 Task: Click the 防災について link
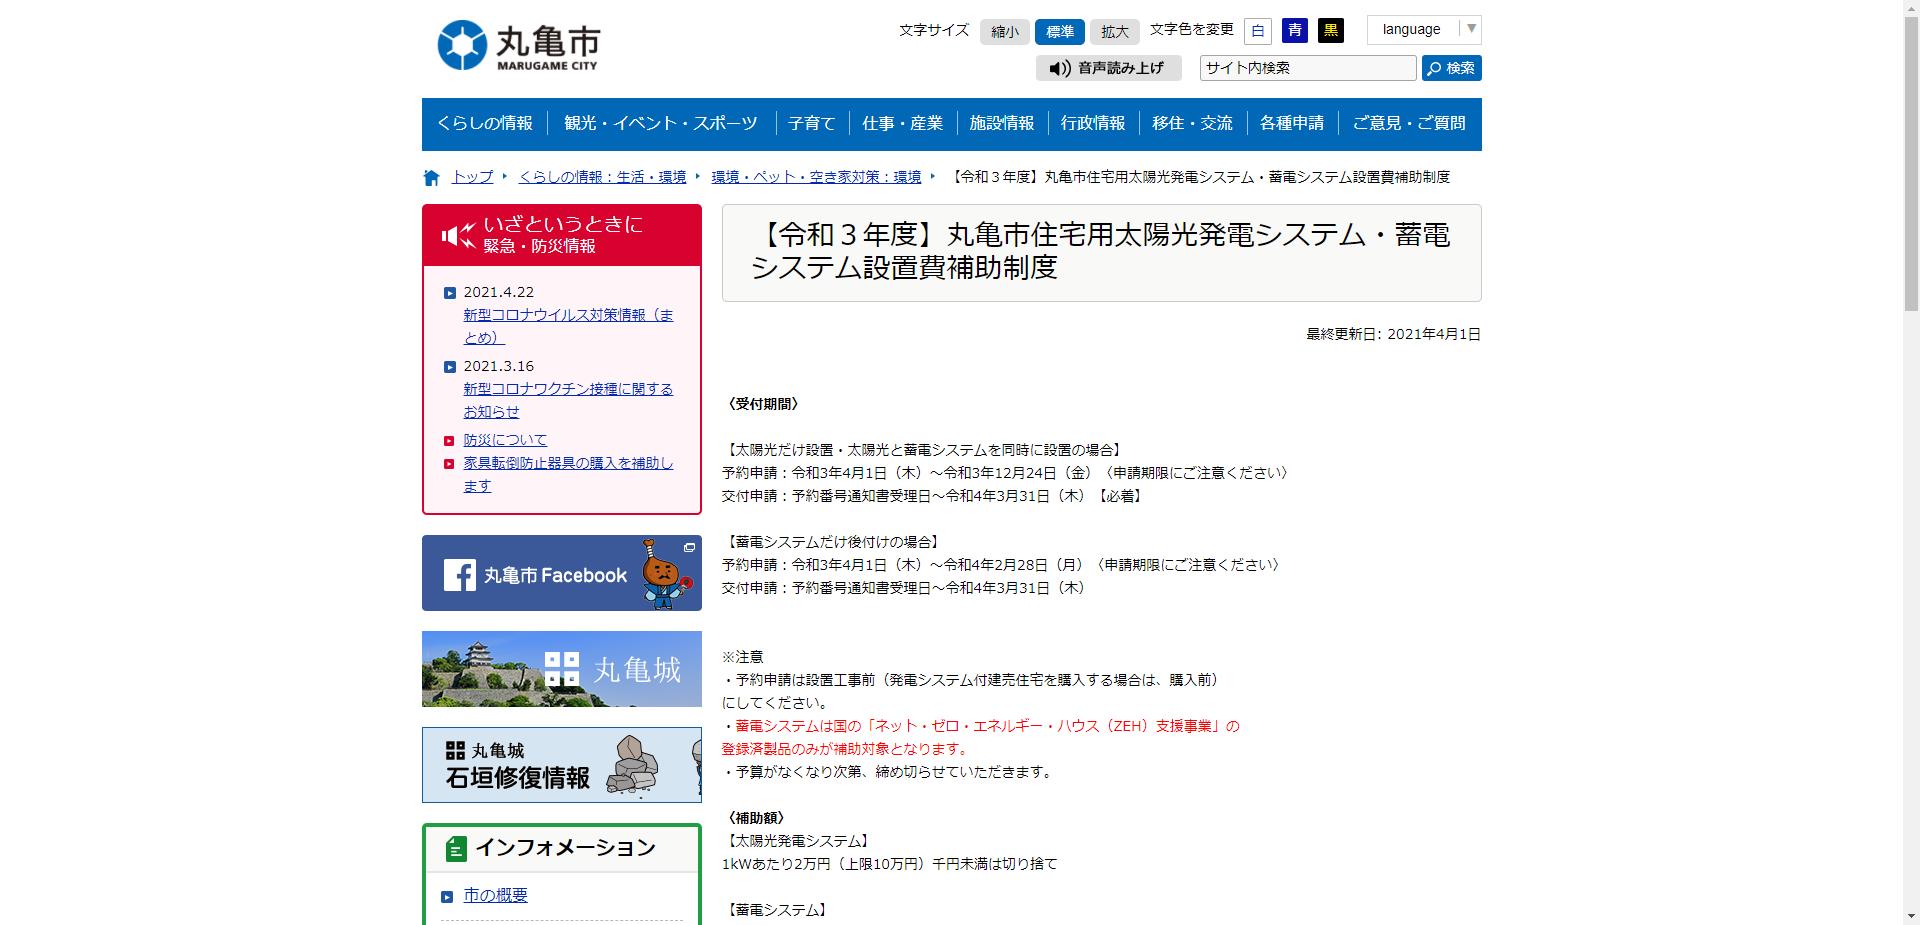pyautogui.click(x=504, y=439)
